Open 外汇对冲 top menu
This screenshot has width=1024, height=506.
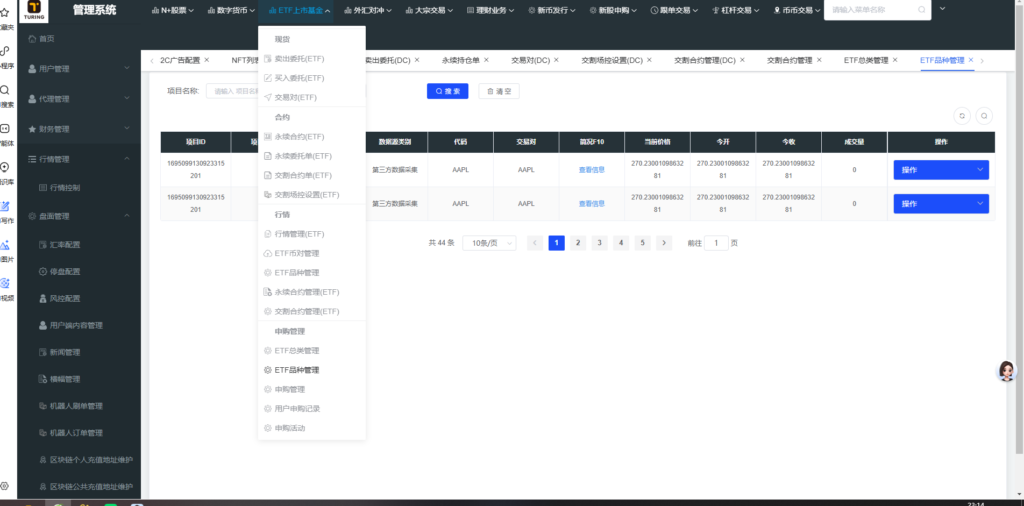368,10
